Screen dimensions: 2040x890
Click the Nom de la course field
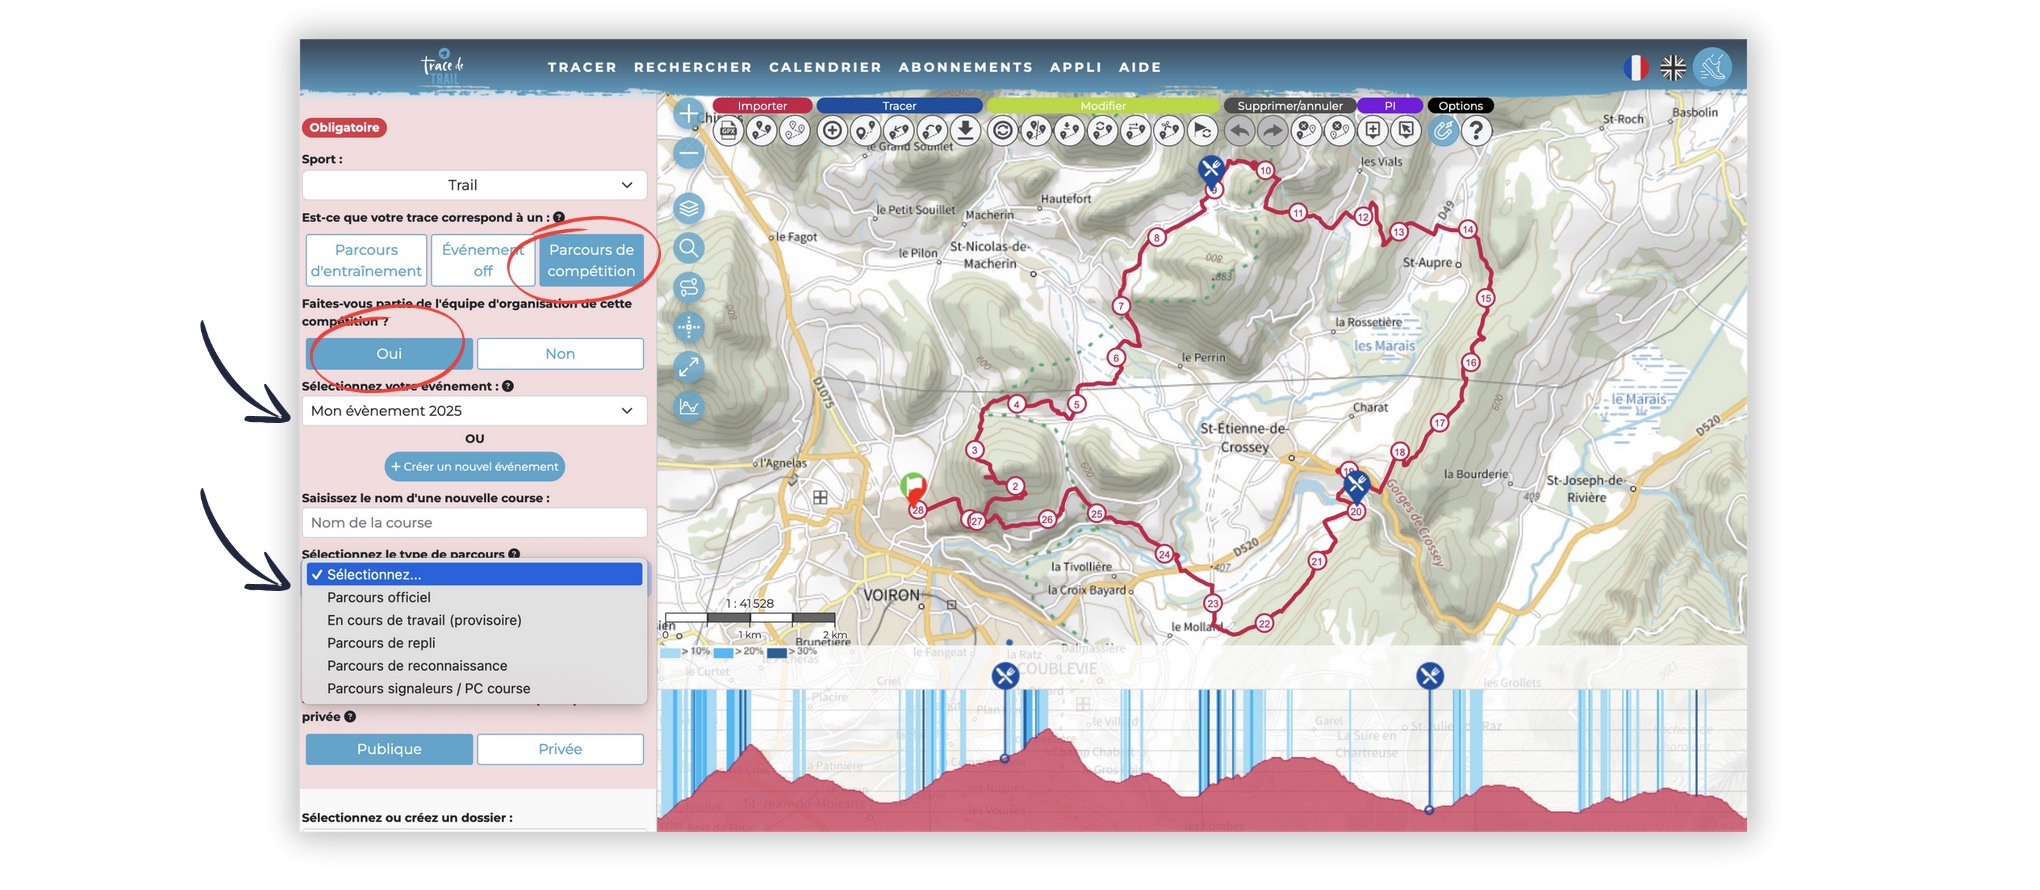tap(474, 523)
